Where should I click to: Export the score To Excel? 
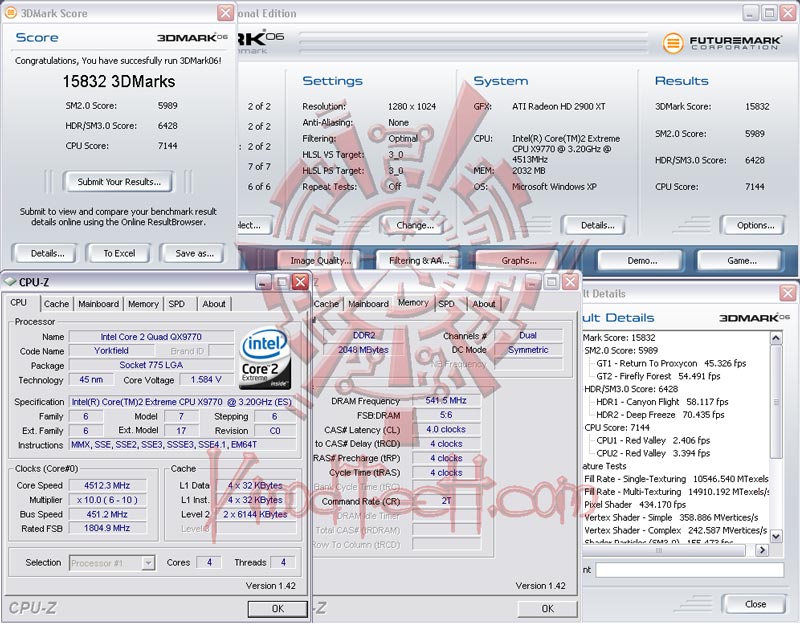click(x=119, y=253)
